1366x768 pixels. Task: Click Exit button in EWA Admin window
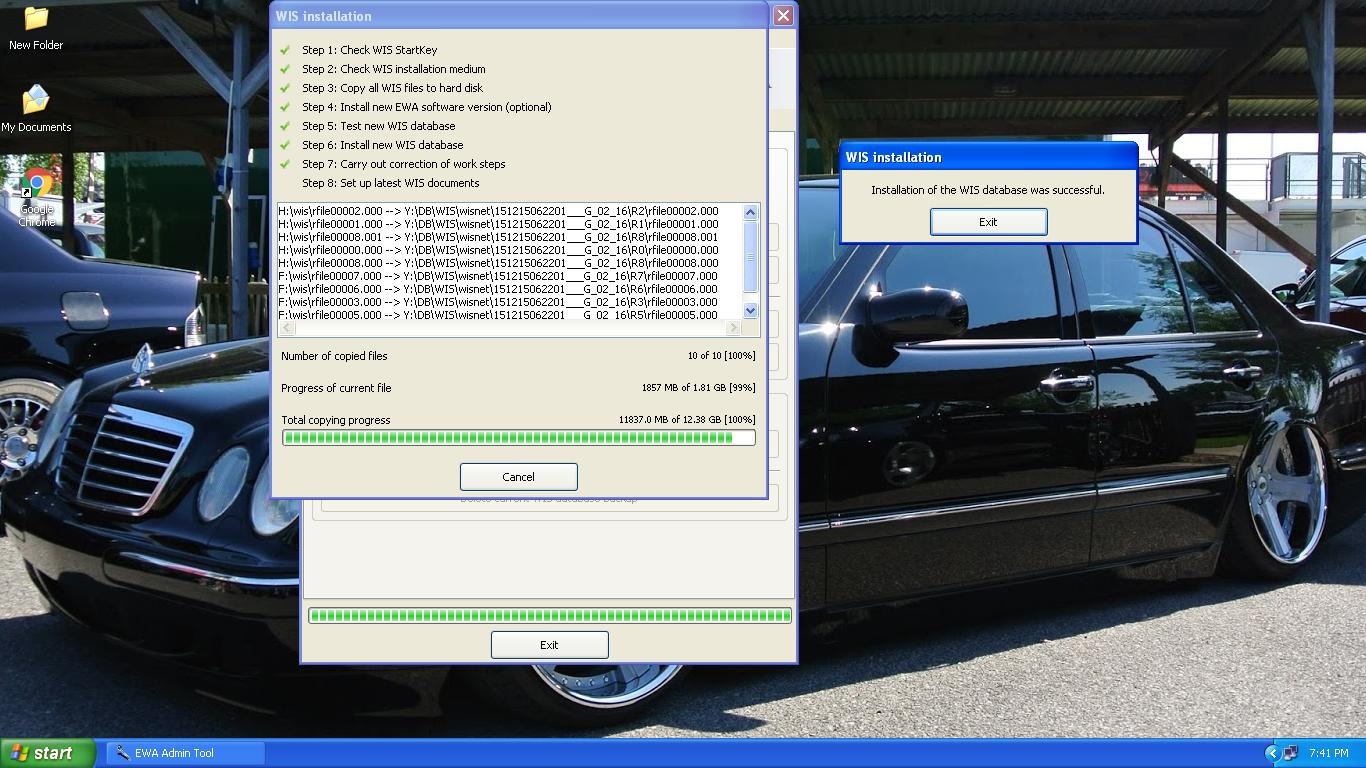tap(549, 645)
